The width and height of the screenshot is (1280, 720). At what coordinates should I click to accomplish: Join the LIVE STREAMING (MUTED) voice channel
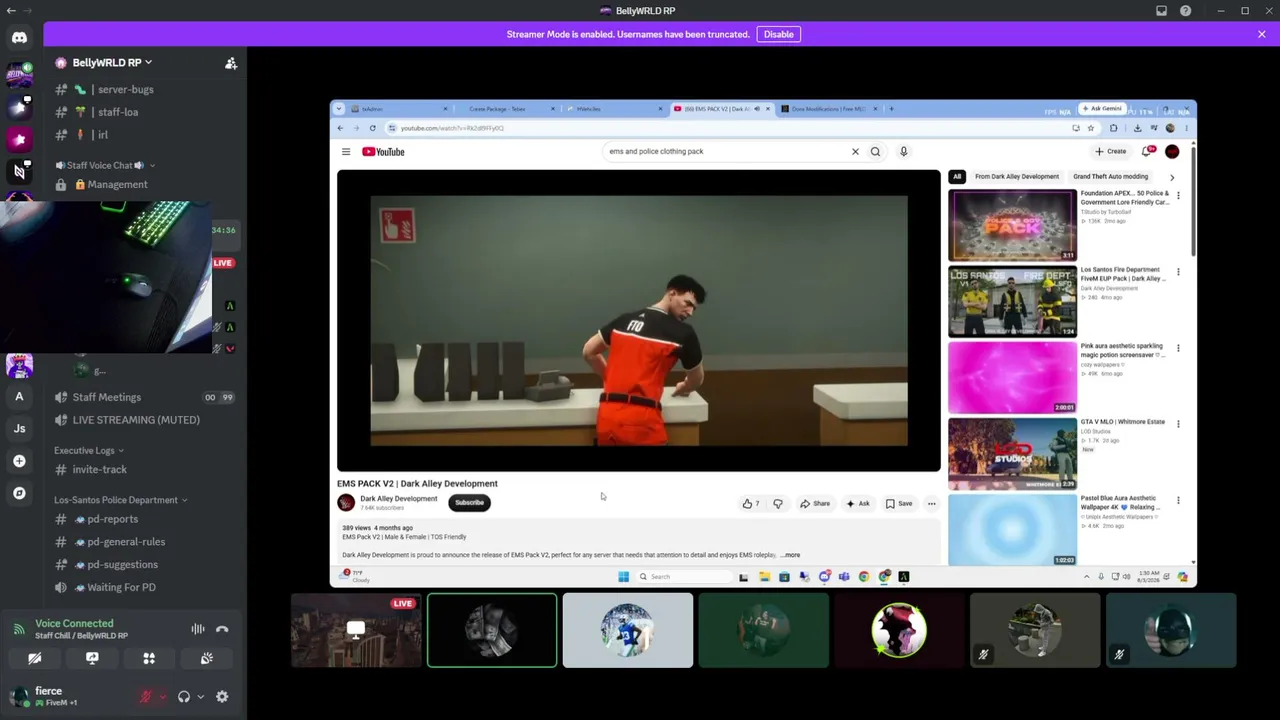point(145,420)
